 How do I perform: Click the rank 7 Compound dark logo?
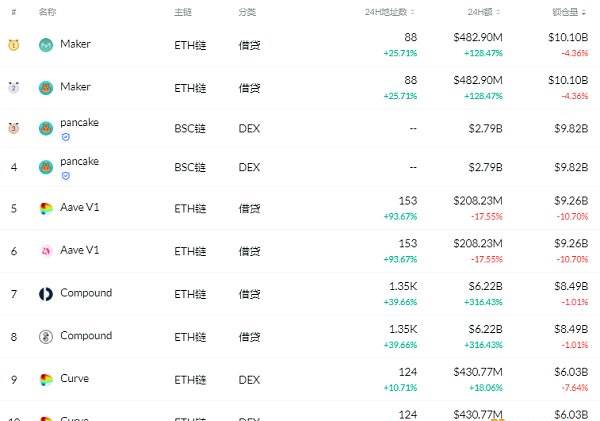[46, 294]
